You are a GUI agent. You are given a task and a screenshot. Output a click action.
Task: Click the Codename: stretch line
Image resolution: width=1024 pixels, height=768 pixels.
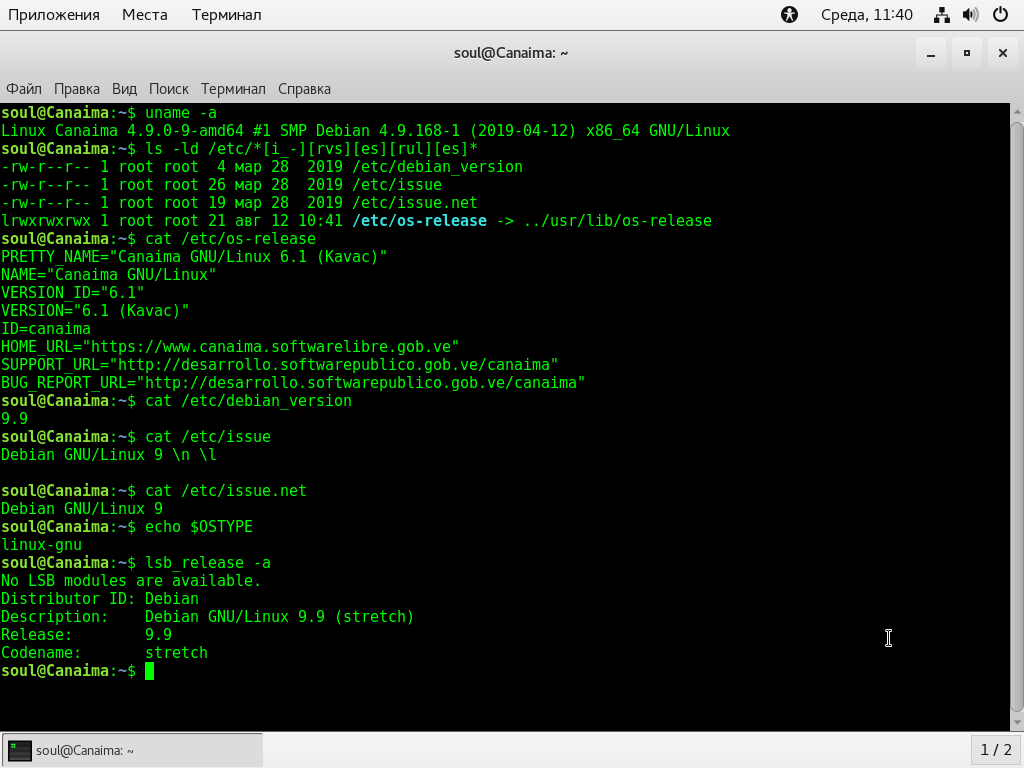pos(104,652)
